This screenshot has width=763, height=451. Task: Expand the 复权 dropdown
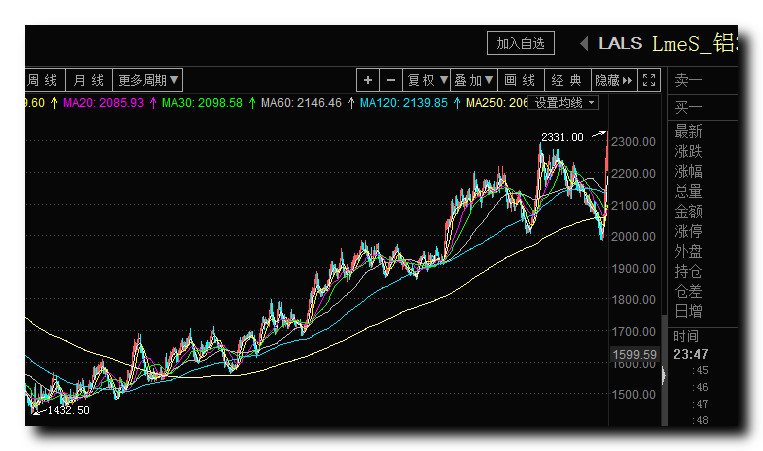pyautogui.click(x=427, y=80)
